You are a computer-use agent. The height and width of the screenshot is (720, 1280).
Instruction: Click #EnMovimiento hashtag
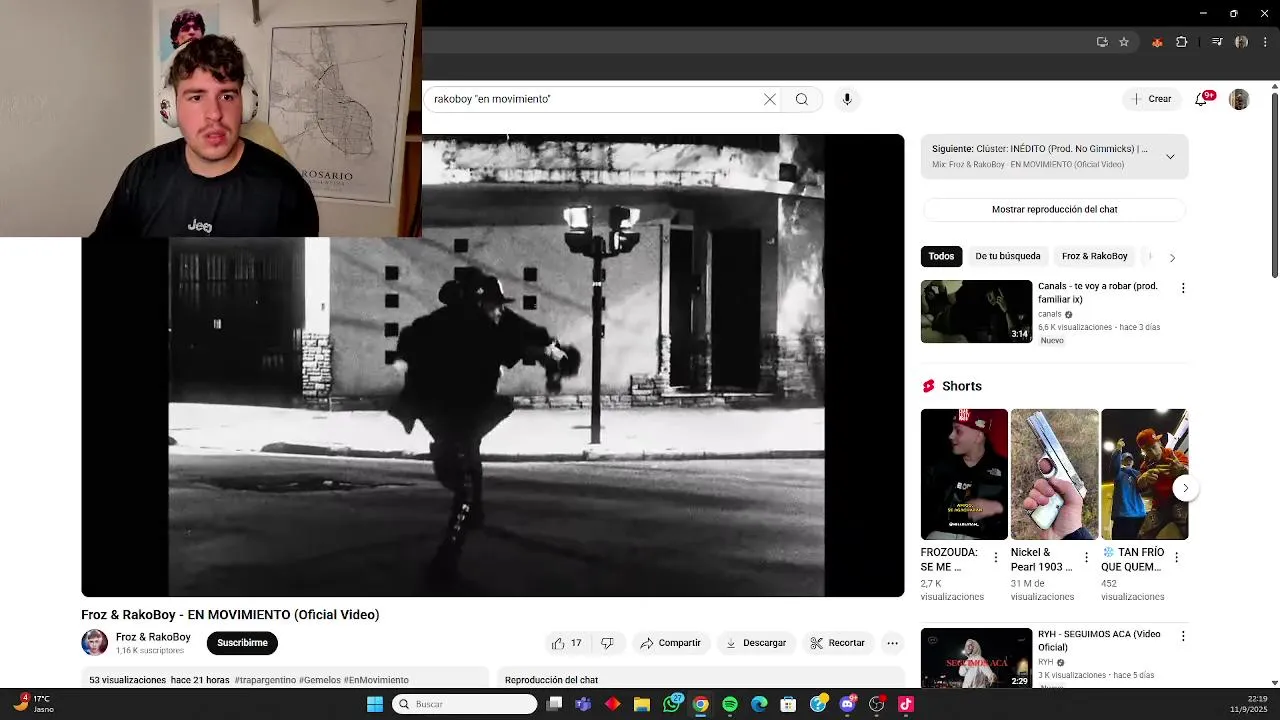(376, 680)
